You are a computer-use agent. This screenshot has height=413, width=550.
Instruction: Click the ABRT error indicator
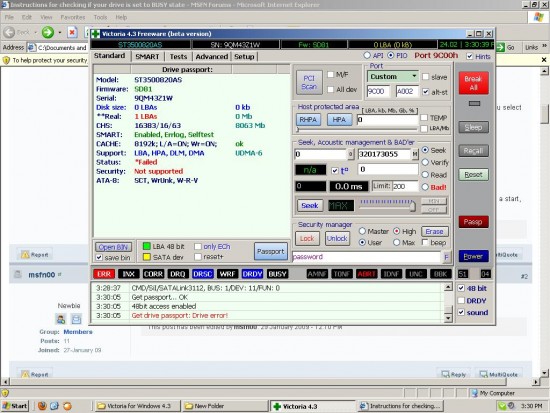(367, 274)
